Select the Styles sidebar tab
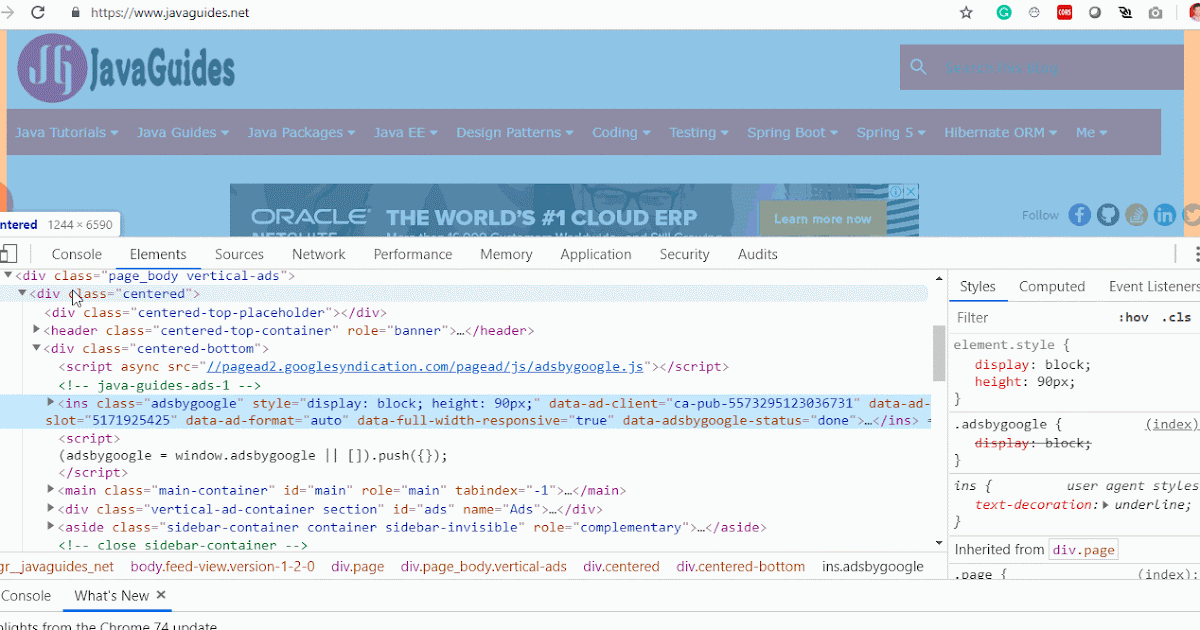 [978, 286]
